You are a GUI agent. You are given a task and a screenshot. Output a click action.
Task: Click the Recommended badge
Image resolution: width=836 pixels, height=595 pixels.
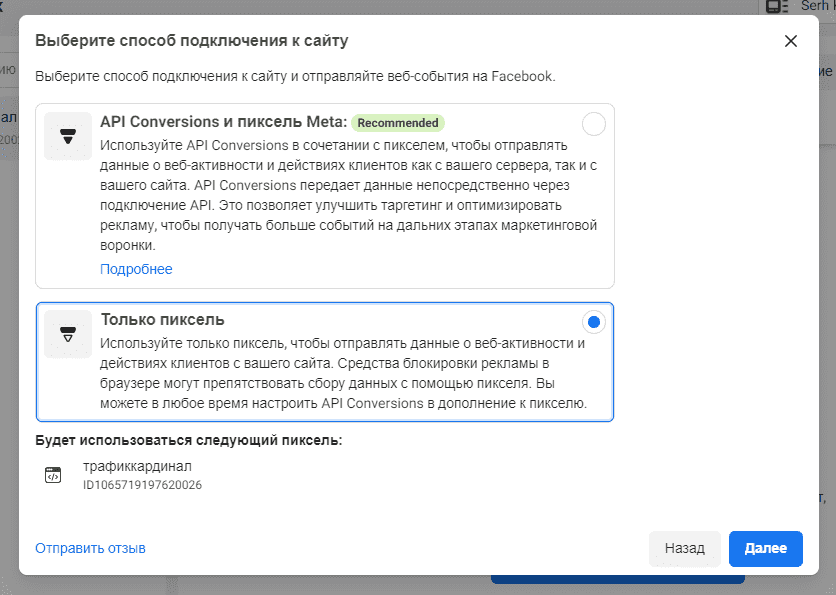[398, 123]
